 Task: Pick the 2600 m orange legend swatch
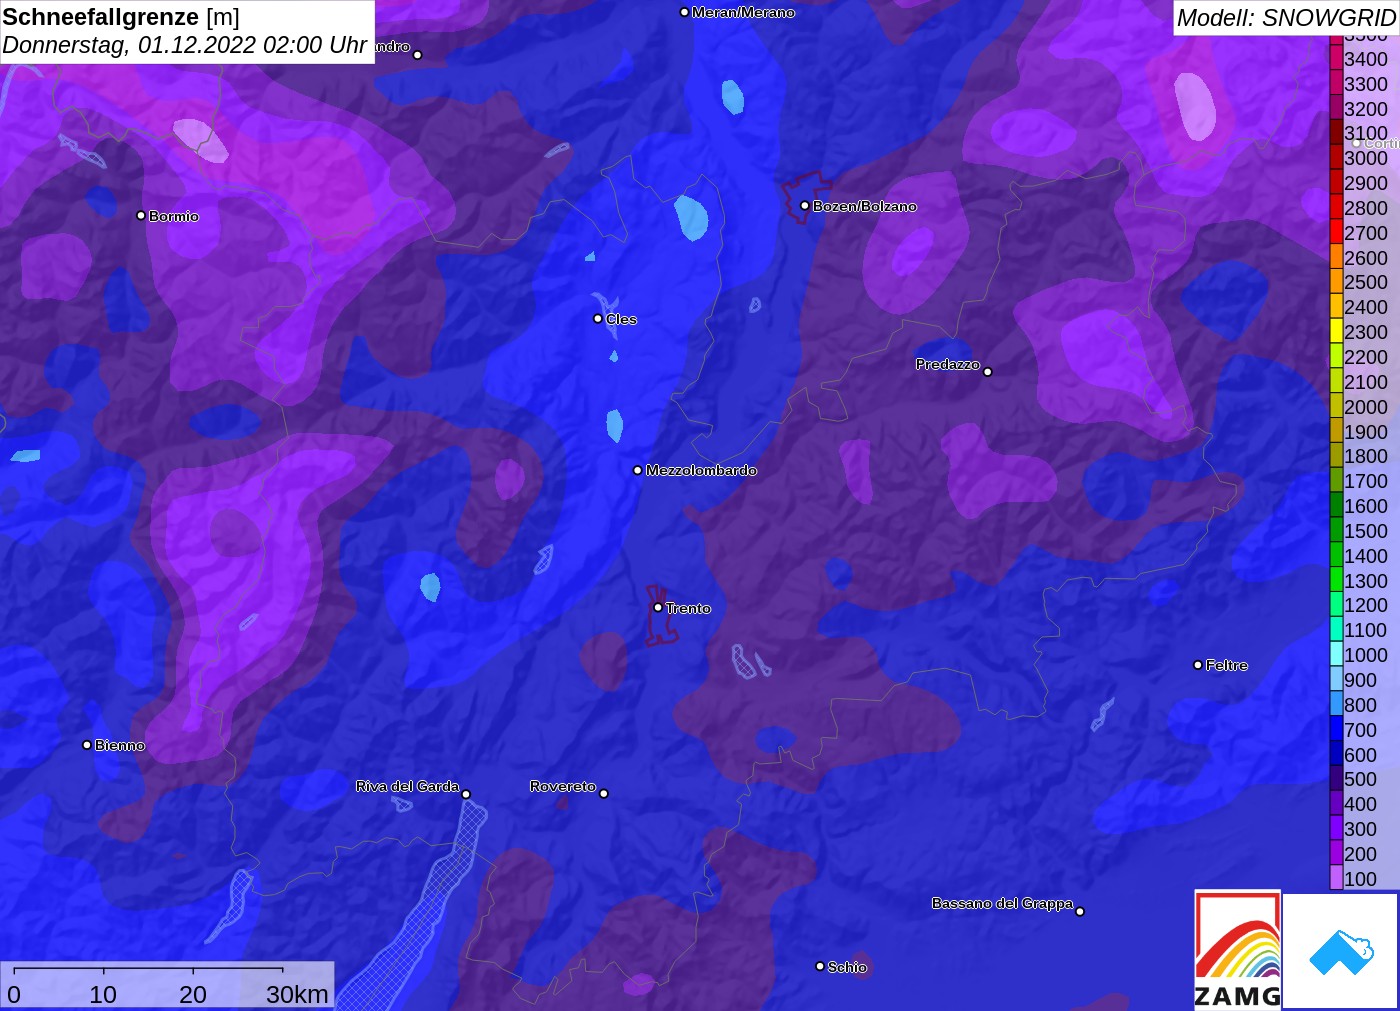(x=1336, y=257)
